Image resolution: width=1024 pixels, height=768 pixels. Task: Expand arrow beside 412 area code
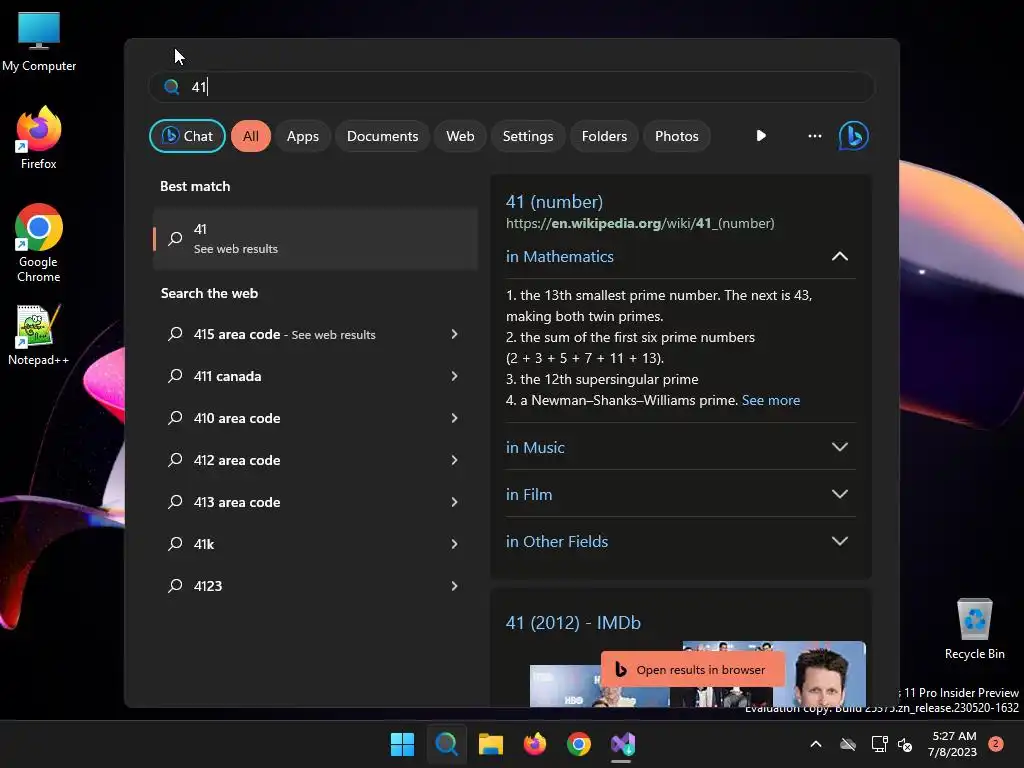point(455,460)
